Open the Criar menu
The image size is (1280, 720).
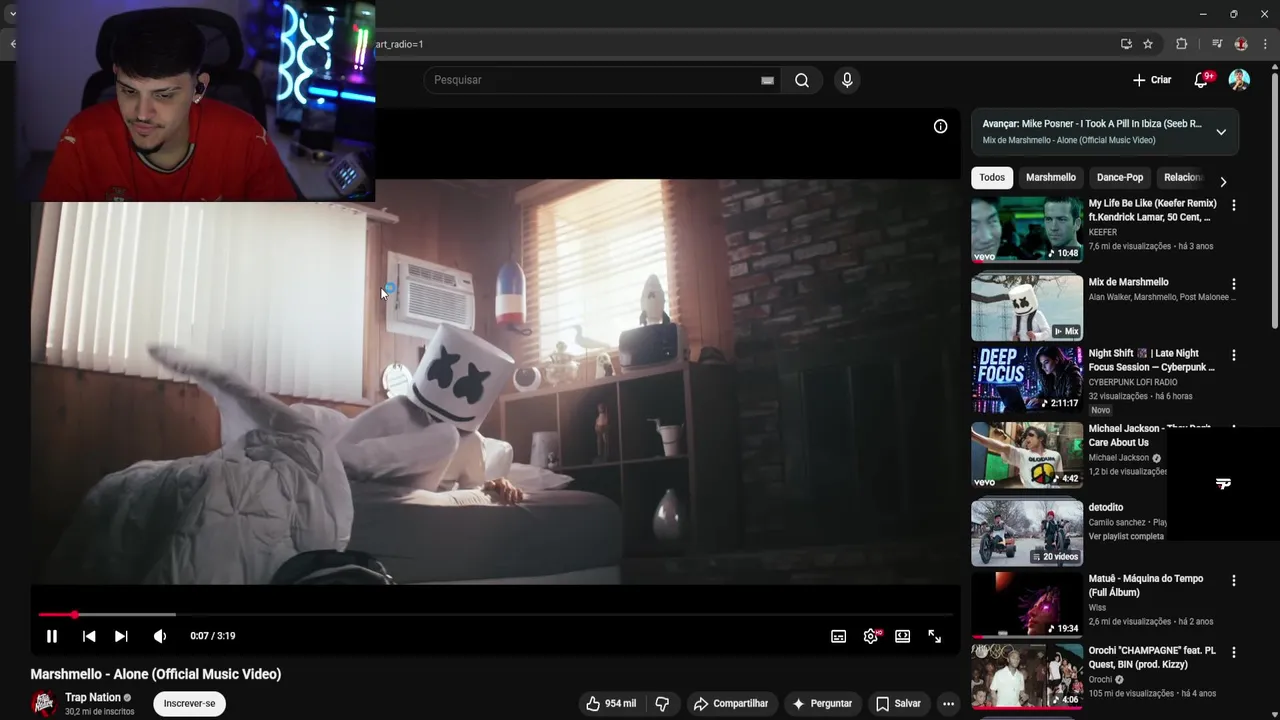1152,80
